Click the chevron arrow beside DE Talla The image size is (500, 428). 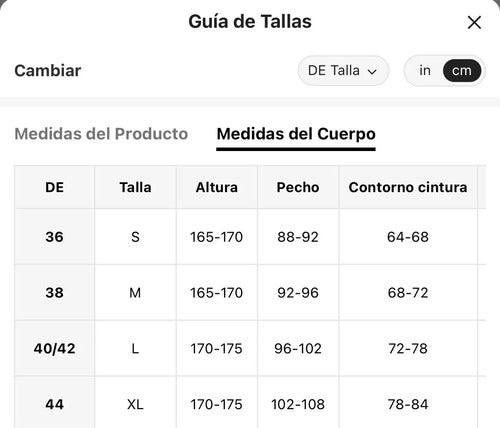(372, 71)
